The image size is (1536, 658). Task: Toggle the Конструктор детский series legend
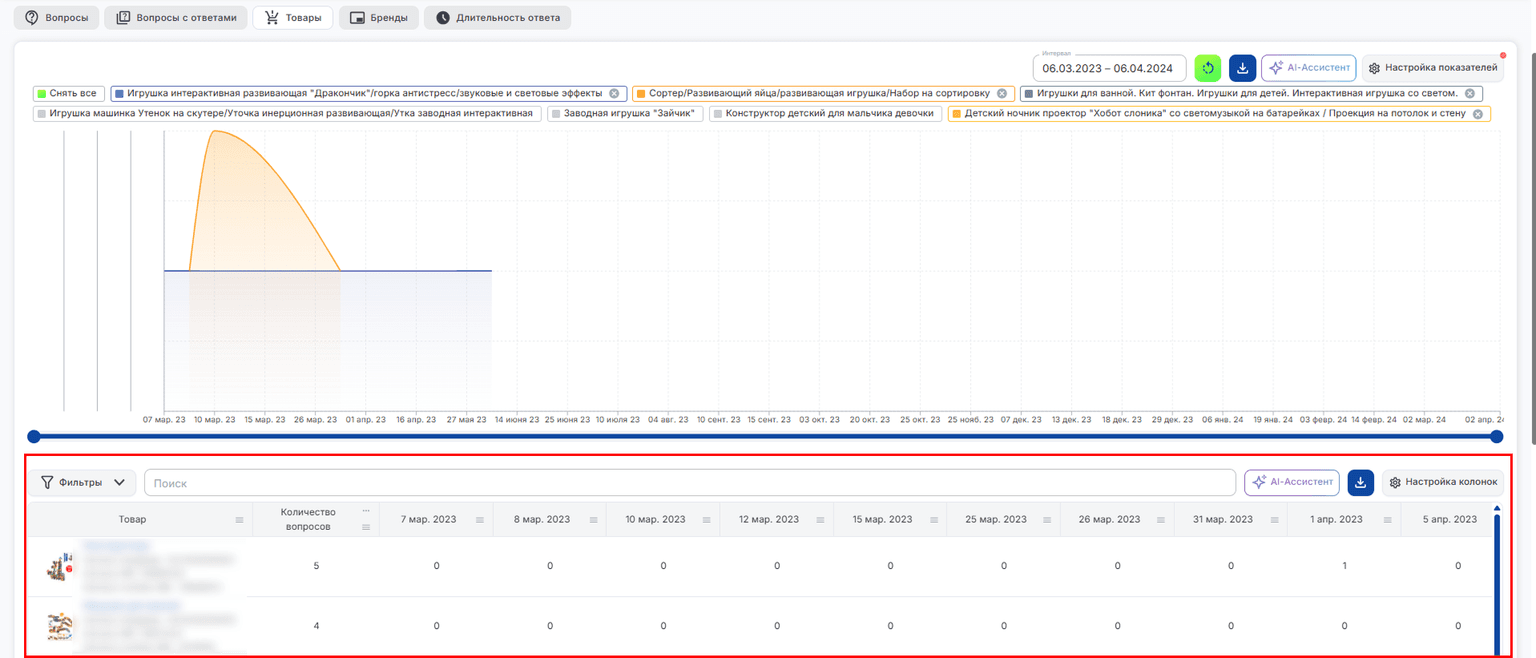point(825,114)
